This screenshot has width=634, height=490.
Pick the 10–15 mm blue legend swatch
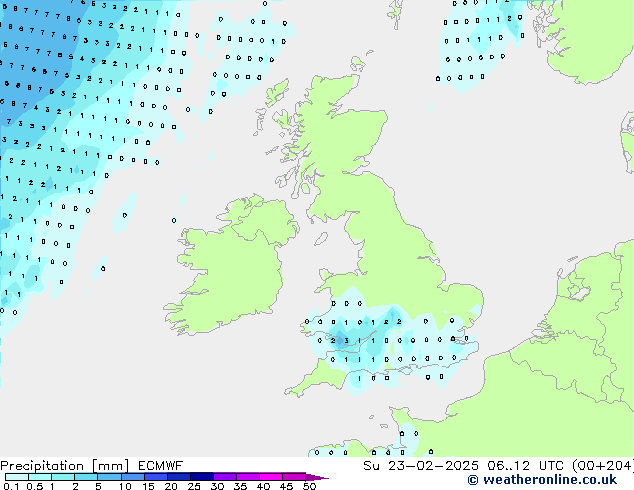click(132, 477)
